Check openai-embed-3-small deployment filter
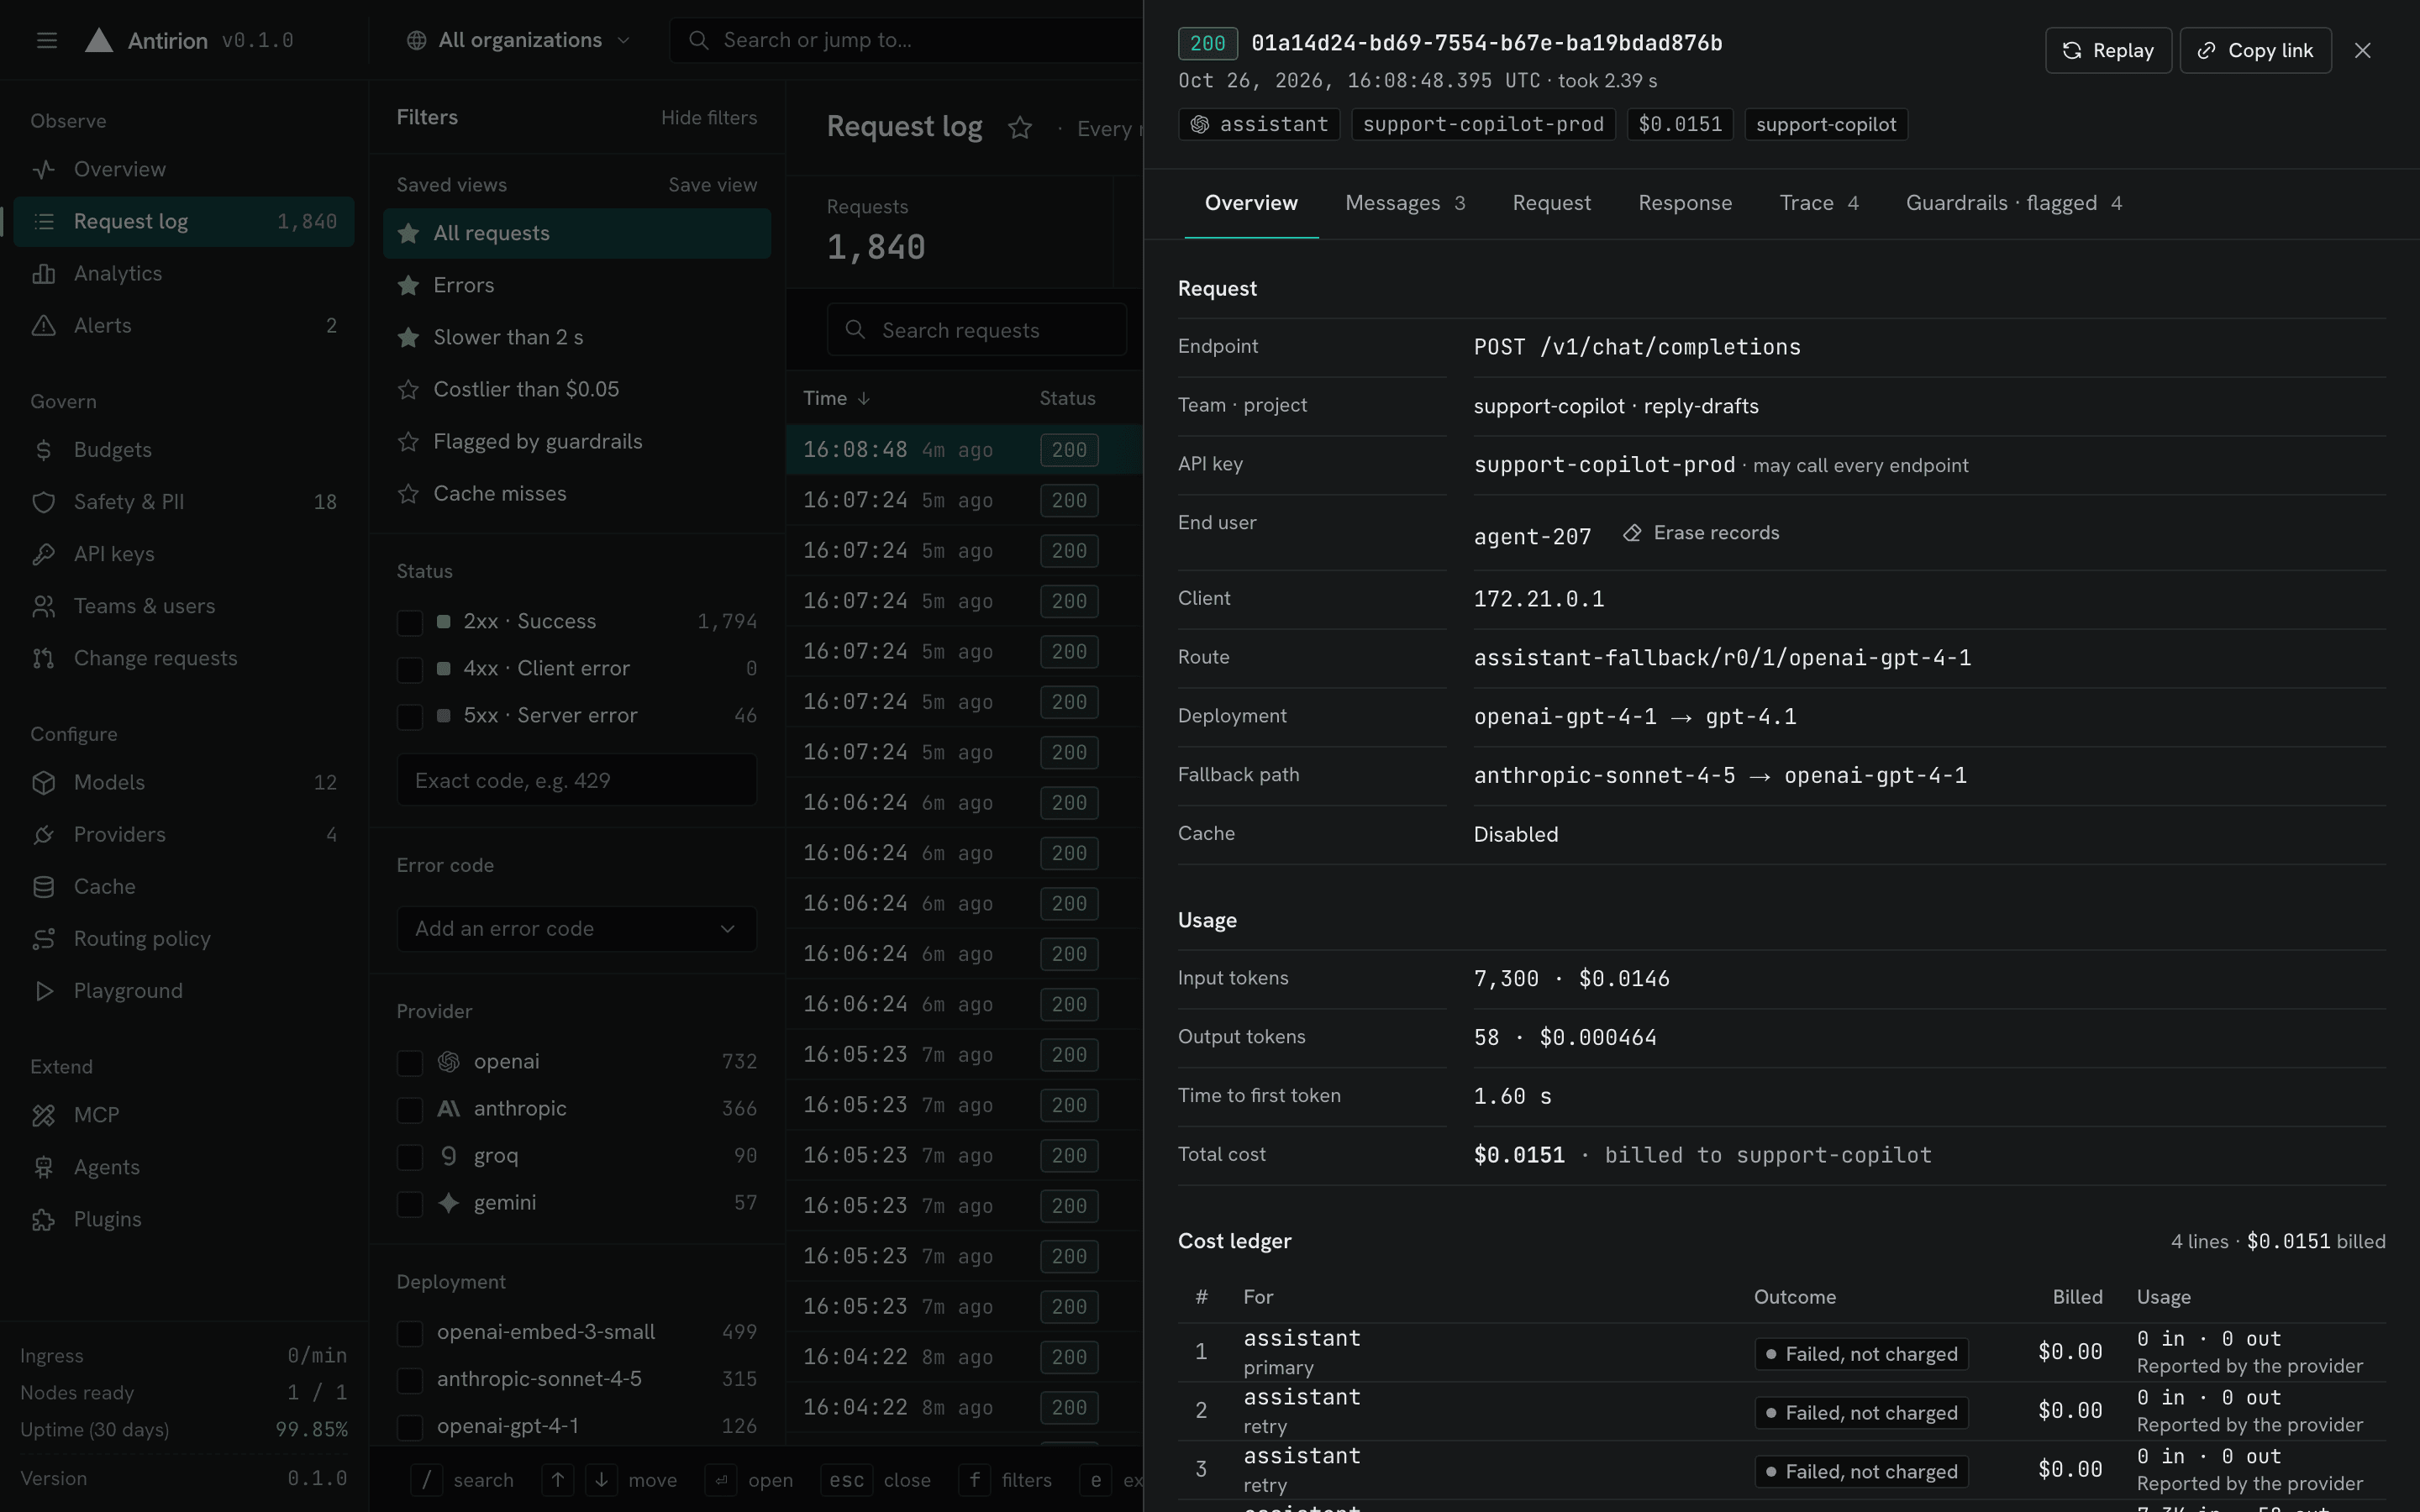The height and width of the screenshot is (1512, 2420). click(410, 1333)
